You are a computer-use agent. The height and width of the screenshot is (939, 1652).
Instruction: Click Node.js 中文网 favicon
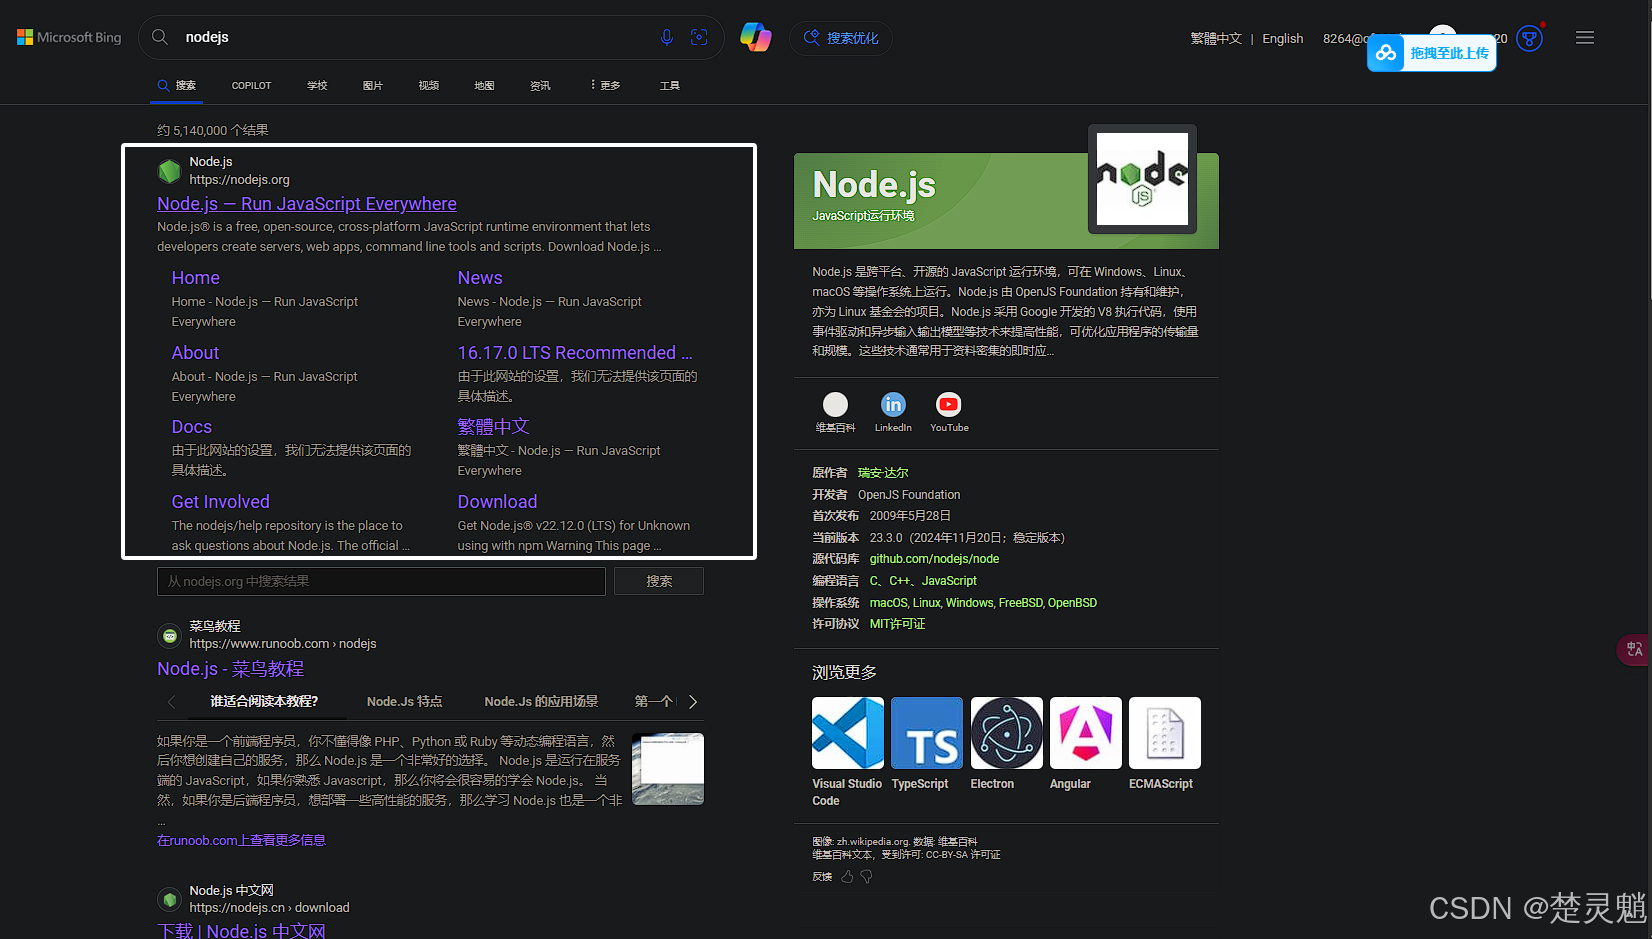(x=170, y=899)
